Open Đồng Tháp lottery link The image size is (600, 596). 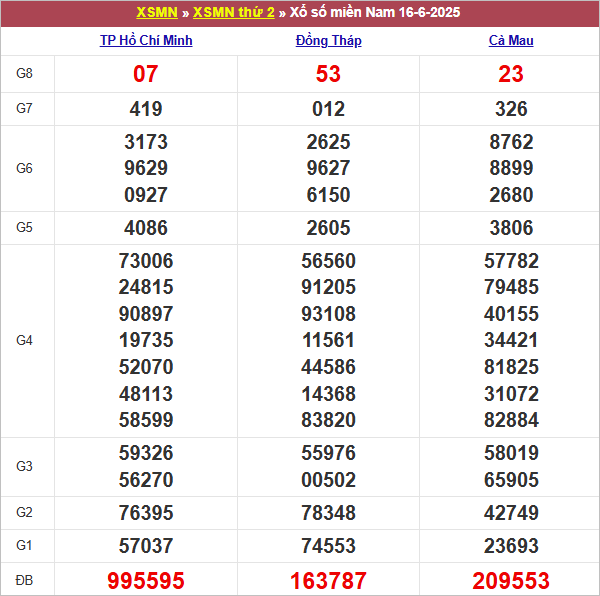(328, 41)
